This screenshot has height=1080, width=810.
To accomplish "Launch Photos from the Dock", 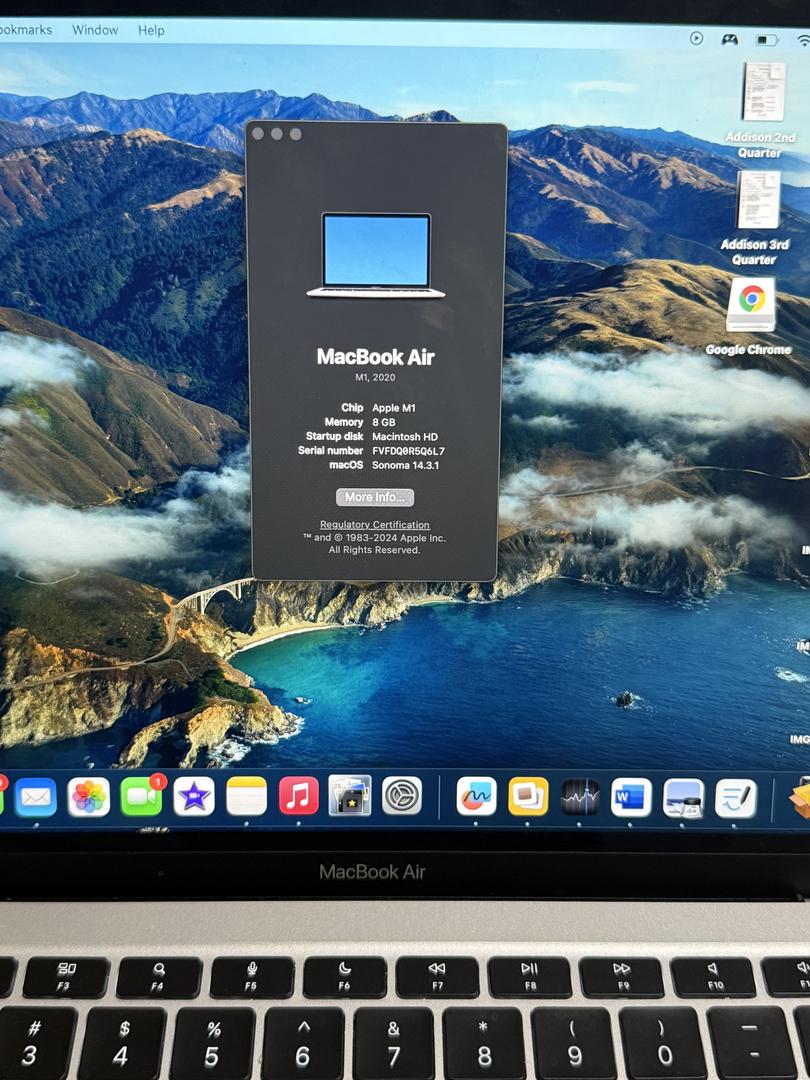I will coord(89,797).
